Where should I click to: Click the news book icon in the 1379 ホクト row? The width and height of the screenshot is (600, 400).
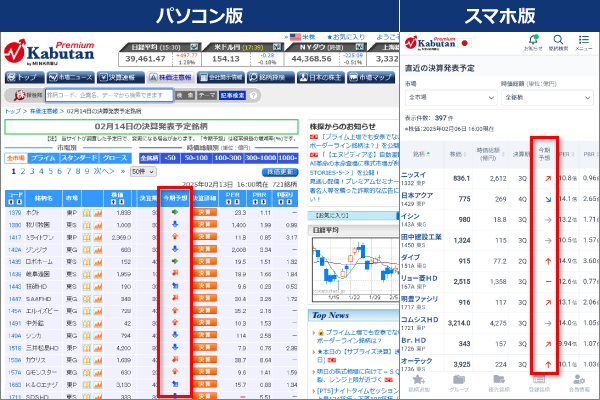coord(87,212)
